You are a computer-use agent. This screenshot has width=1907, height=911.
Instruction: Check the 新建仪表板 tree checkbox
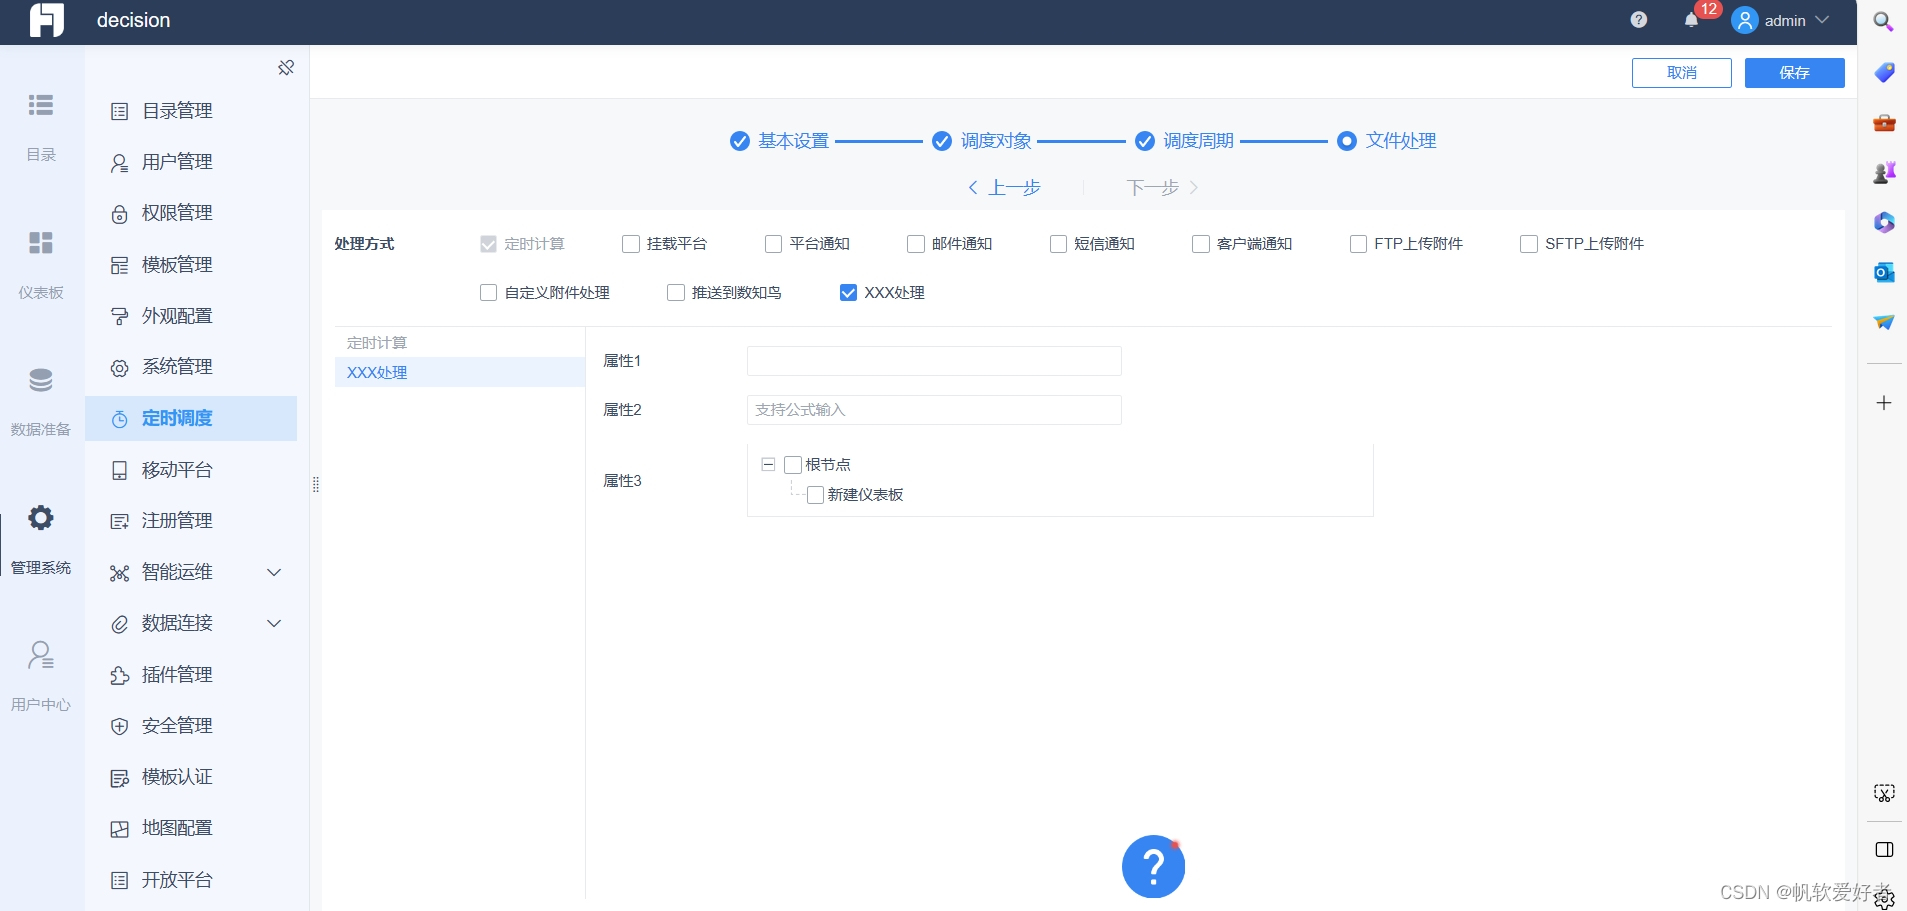point(815,495)
